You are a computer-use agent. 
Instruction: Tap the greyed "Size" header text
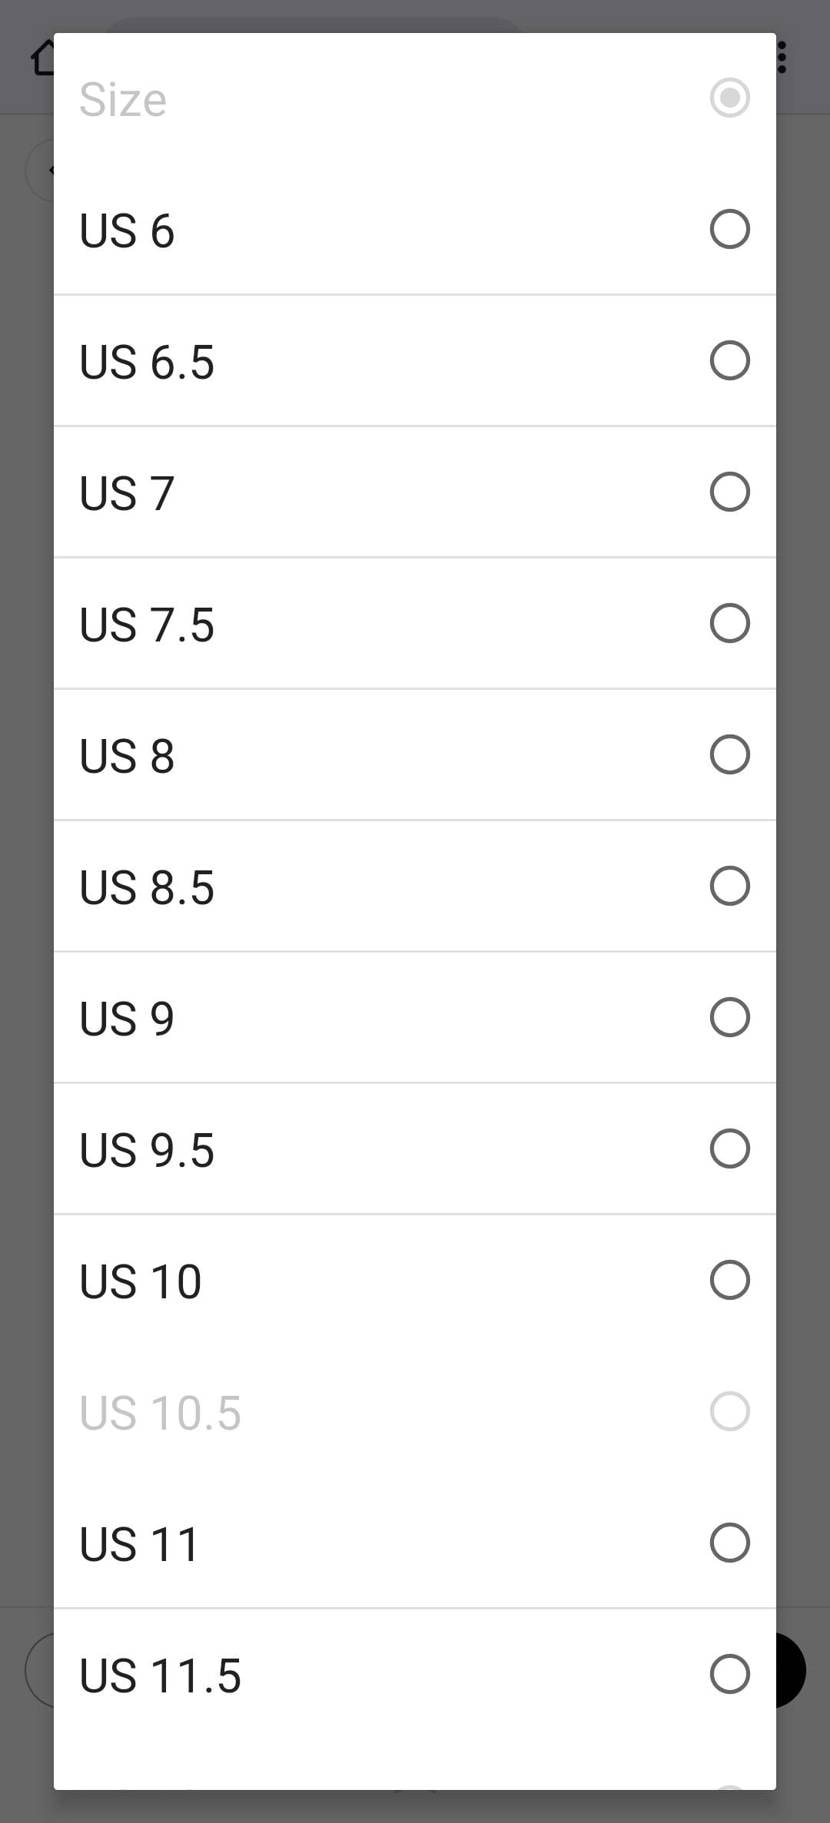click(123, 100)
